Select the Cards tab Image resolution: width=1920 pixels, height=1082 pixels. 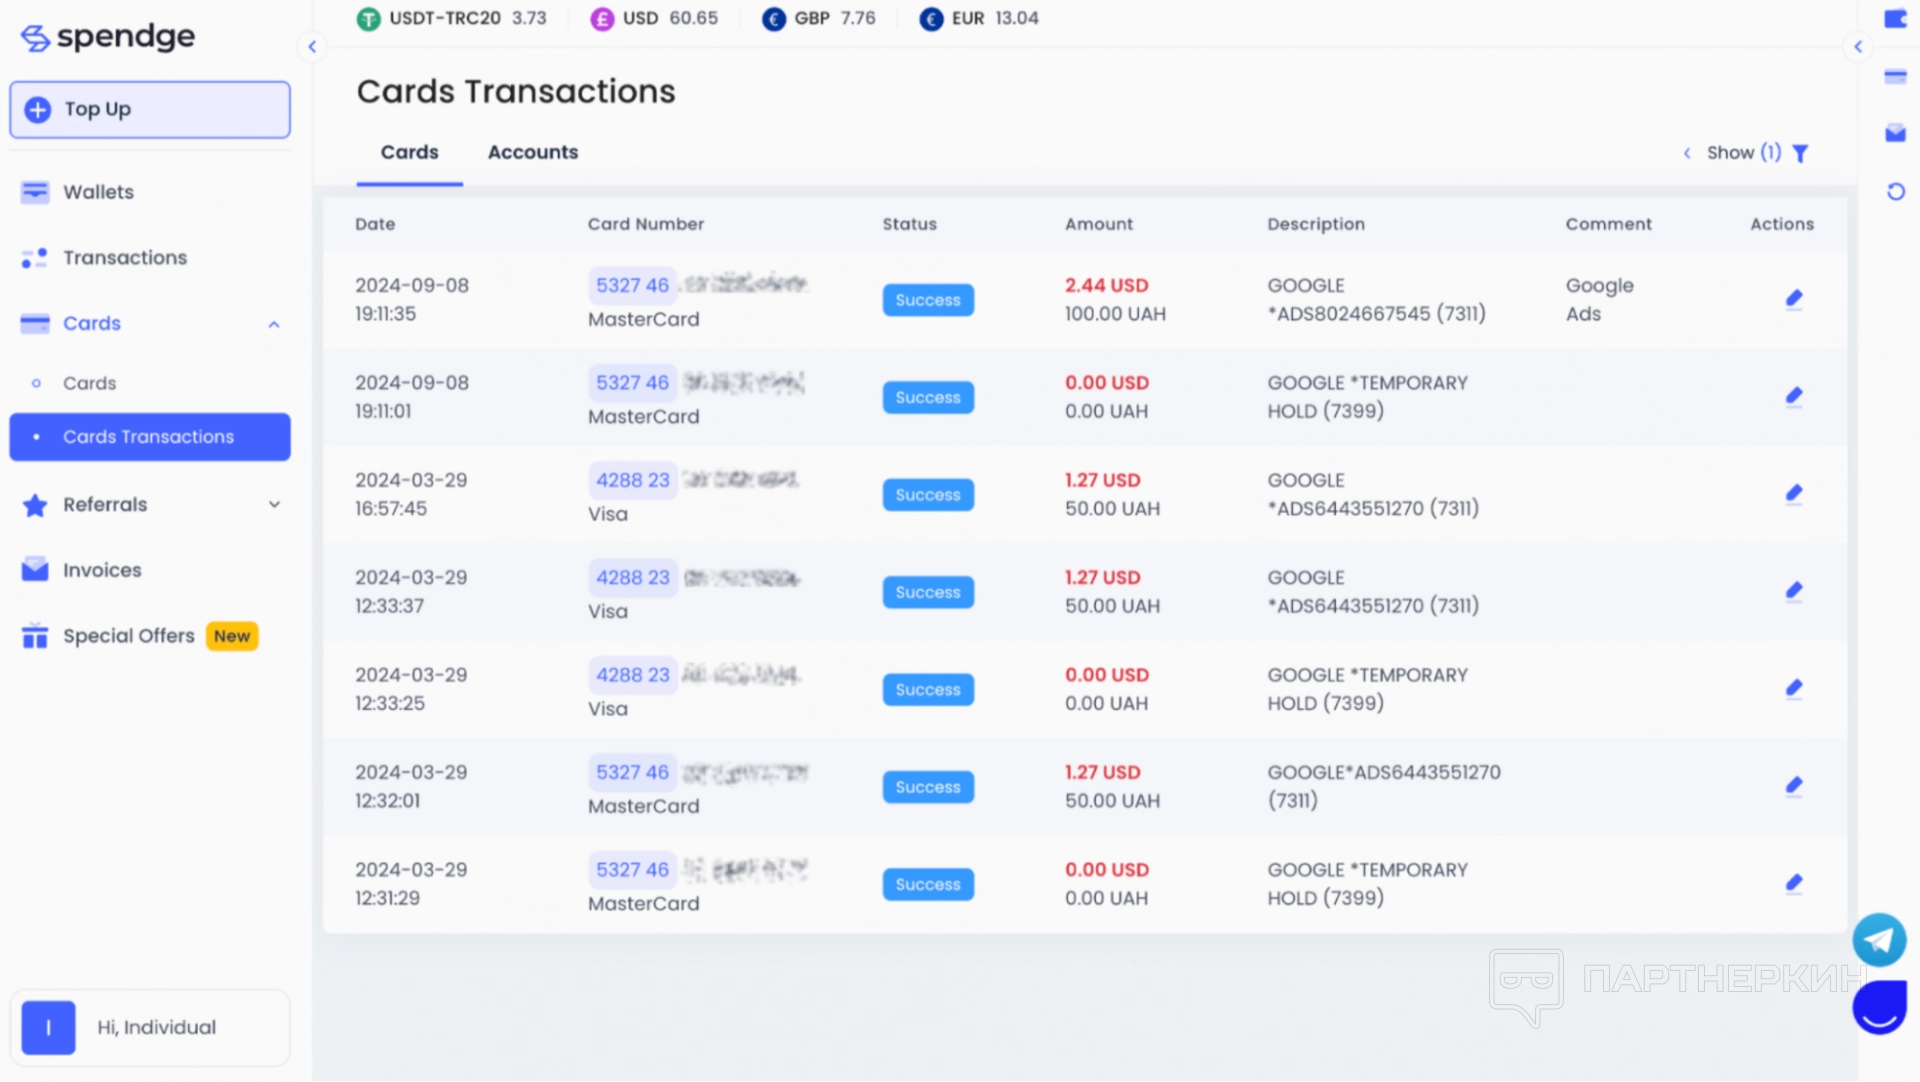click(x=409, y=152)
